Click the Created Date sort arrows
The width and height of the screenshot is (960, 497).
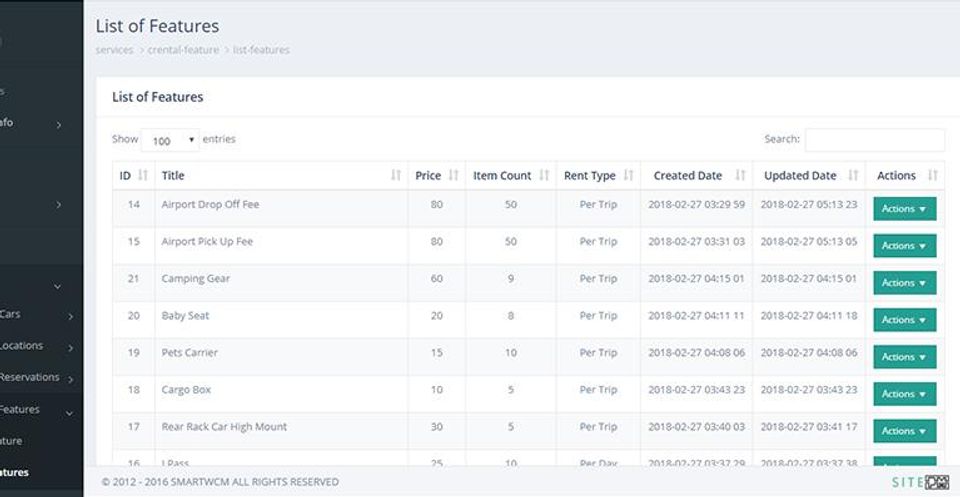coord(741,176)
